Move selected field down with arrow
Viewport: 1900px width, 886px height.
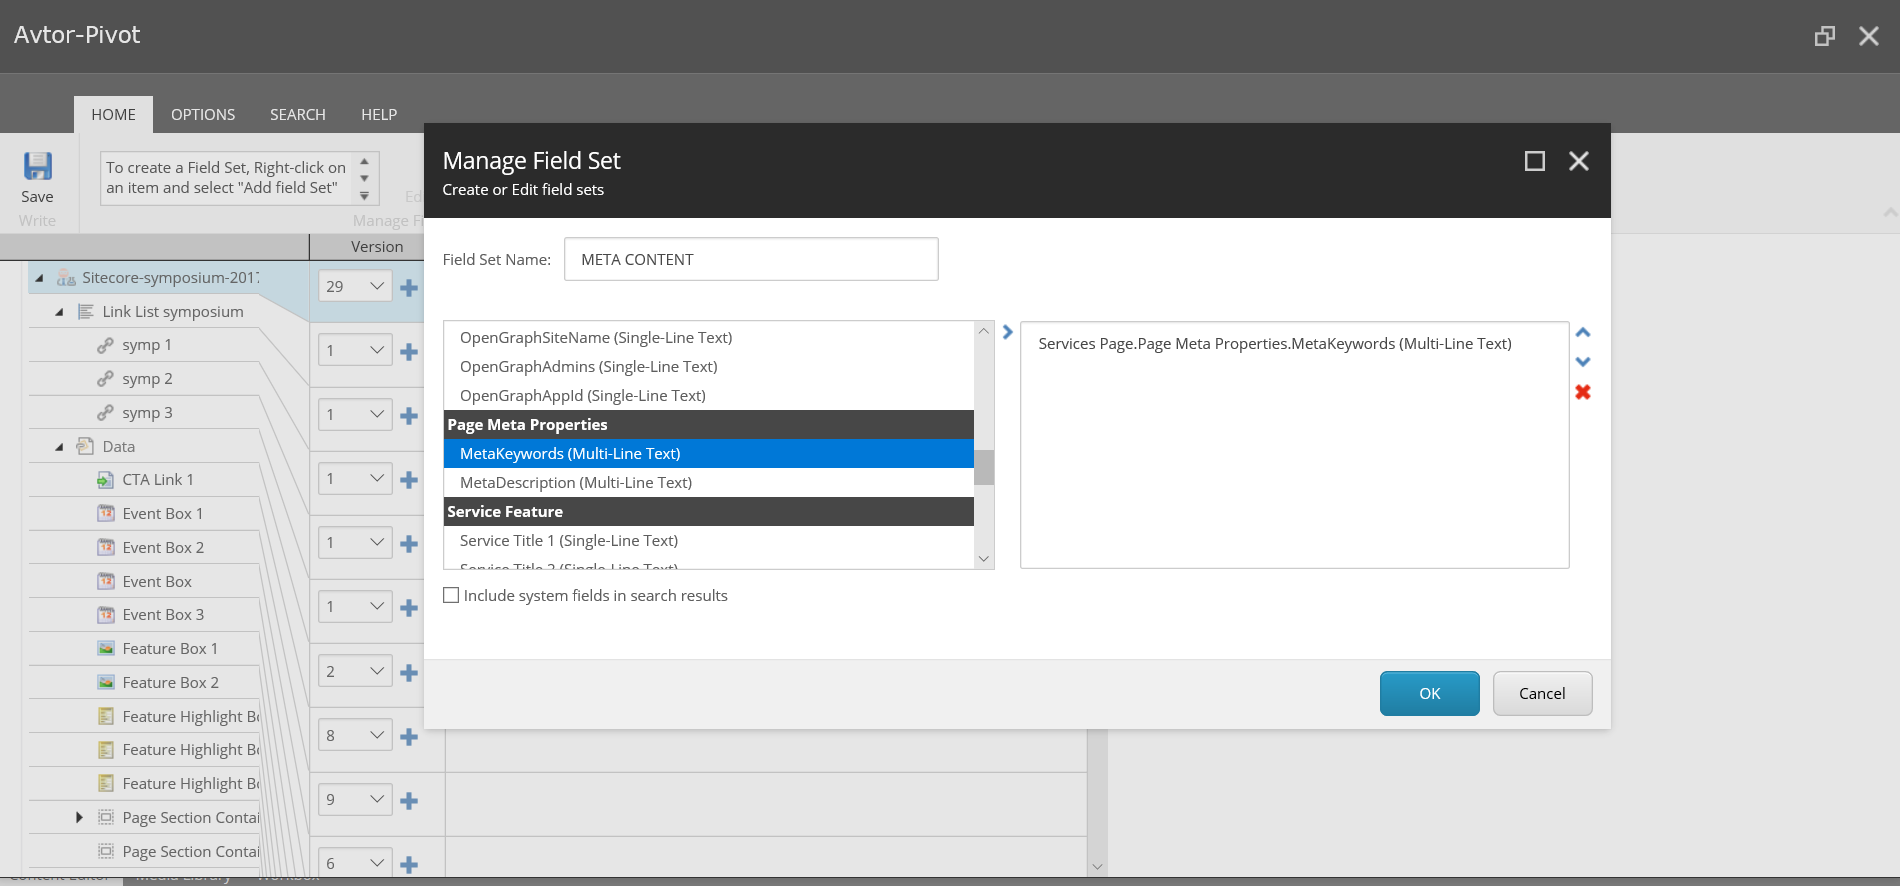(x=1583, y=362)
